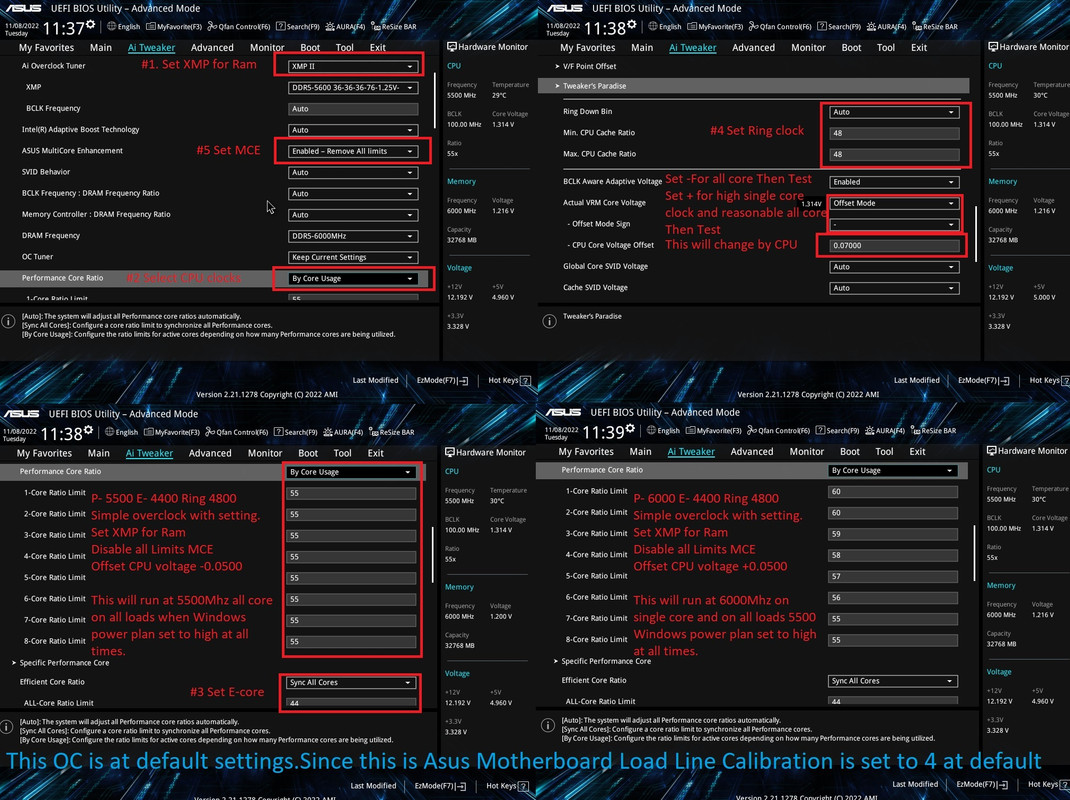This screenshot has width=1070, height=800.
Task: Open Search(F9) in the 11:39 screen
Action: click(x=837, y=431)
